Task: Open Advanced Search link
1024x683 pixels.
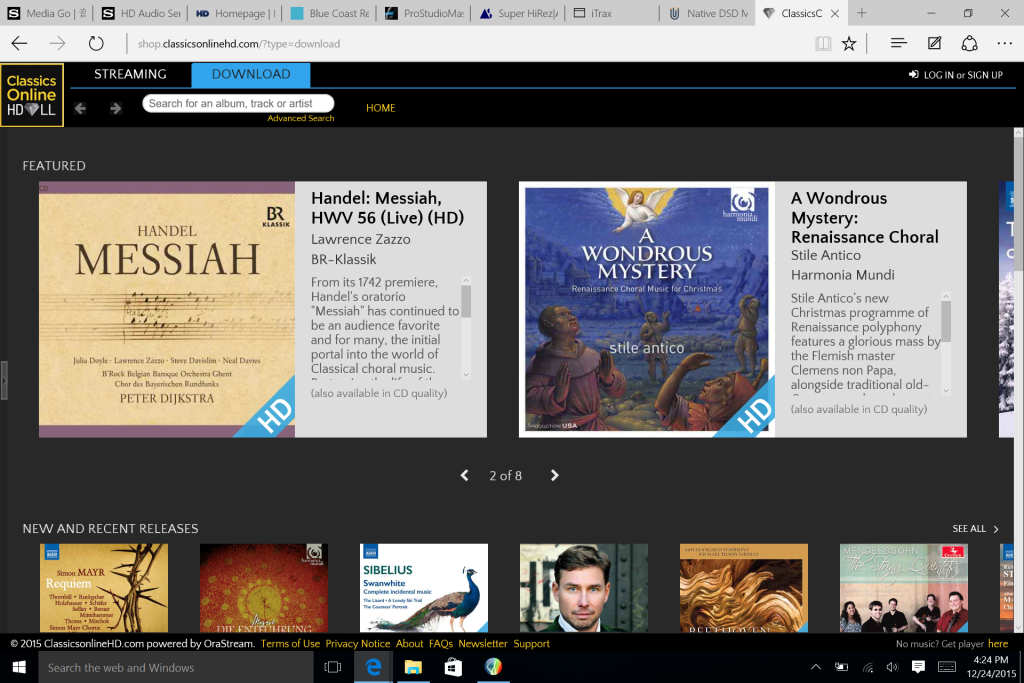Action: pyautogui.click(x=300, y=118)
